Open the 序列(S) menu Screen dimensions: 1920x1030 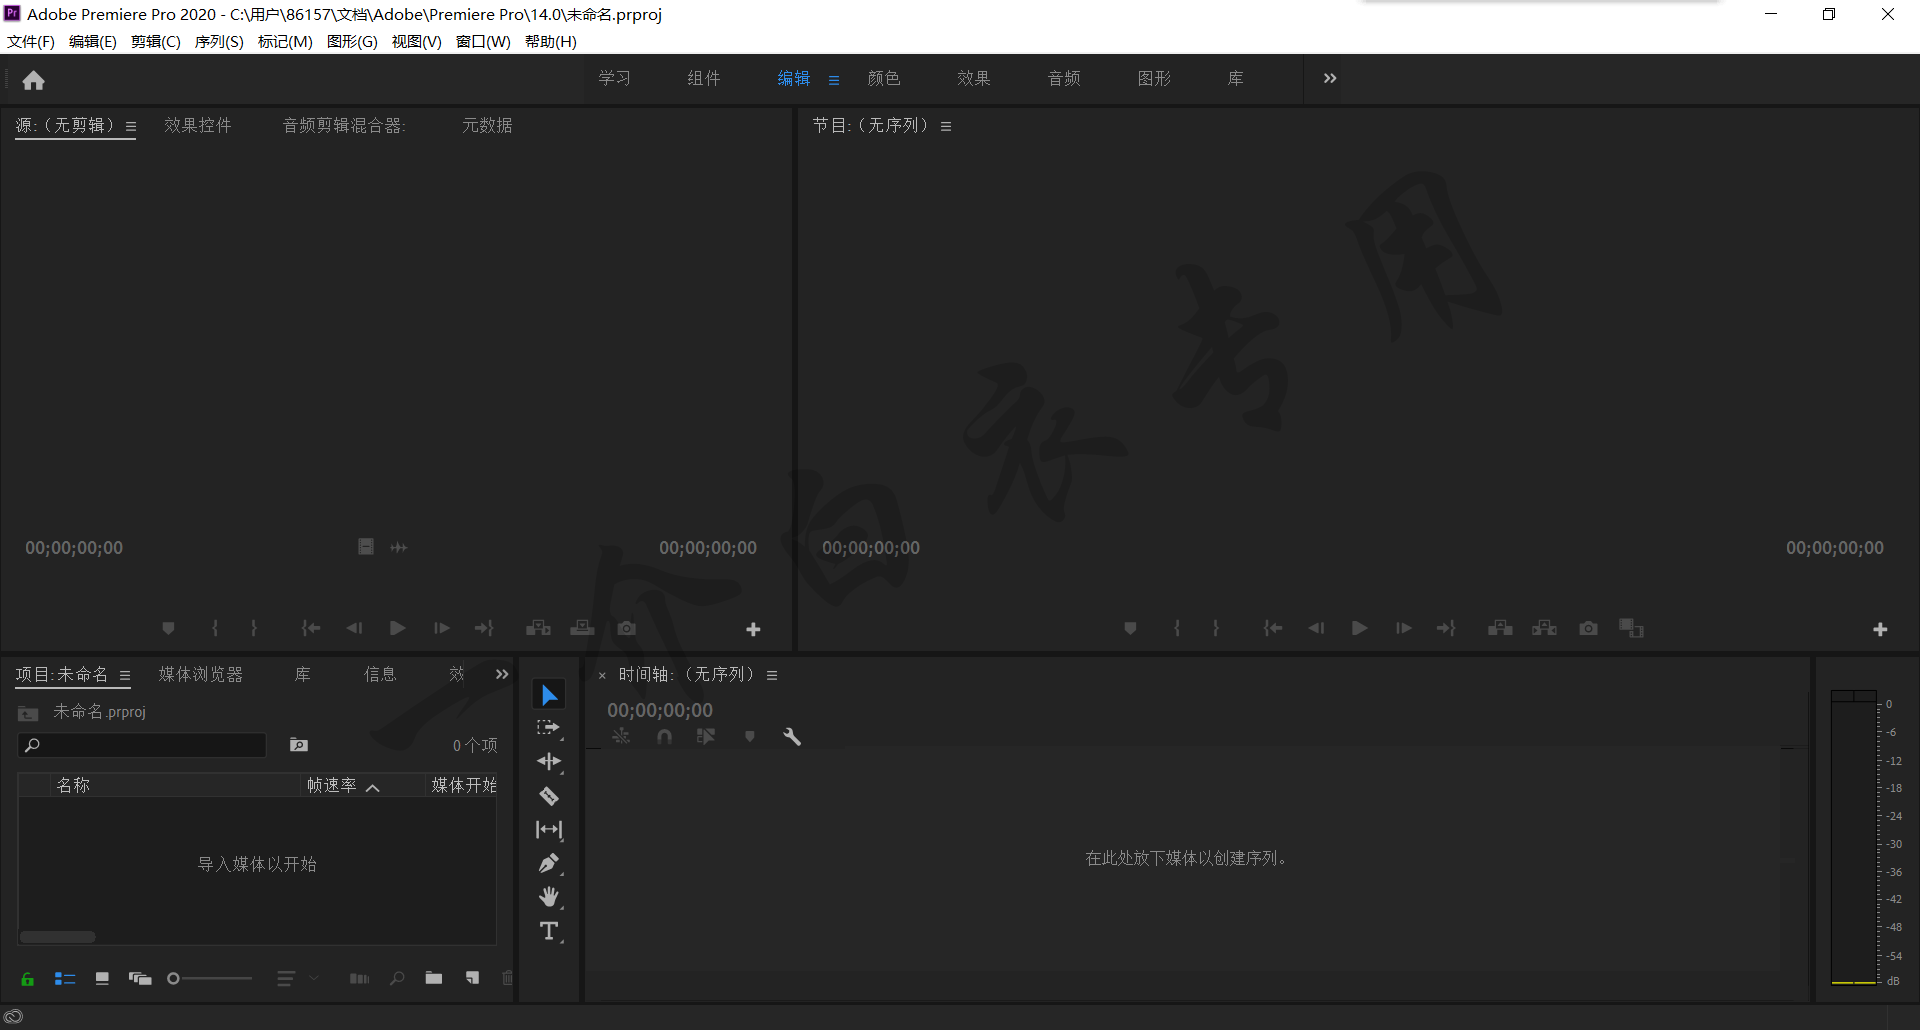click(219, 41)
